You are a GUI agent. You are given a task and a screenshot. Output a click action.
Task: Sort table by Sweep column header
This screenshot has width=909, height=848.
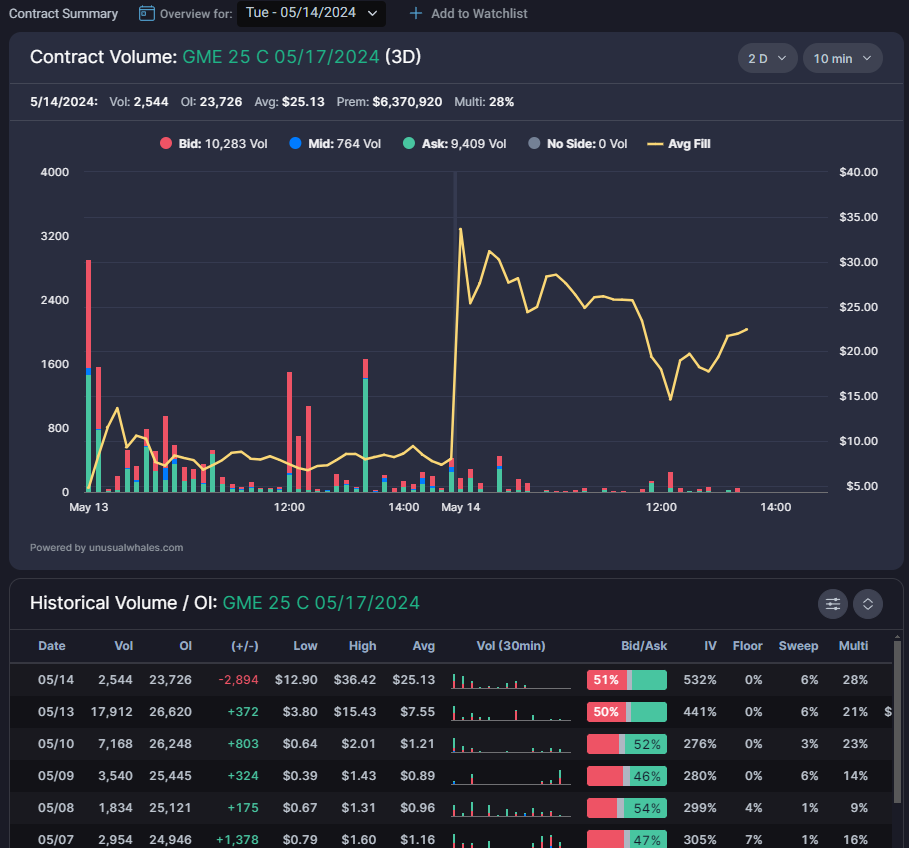click(798, 646)
